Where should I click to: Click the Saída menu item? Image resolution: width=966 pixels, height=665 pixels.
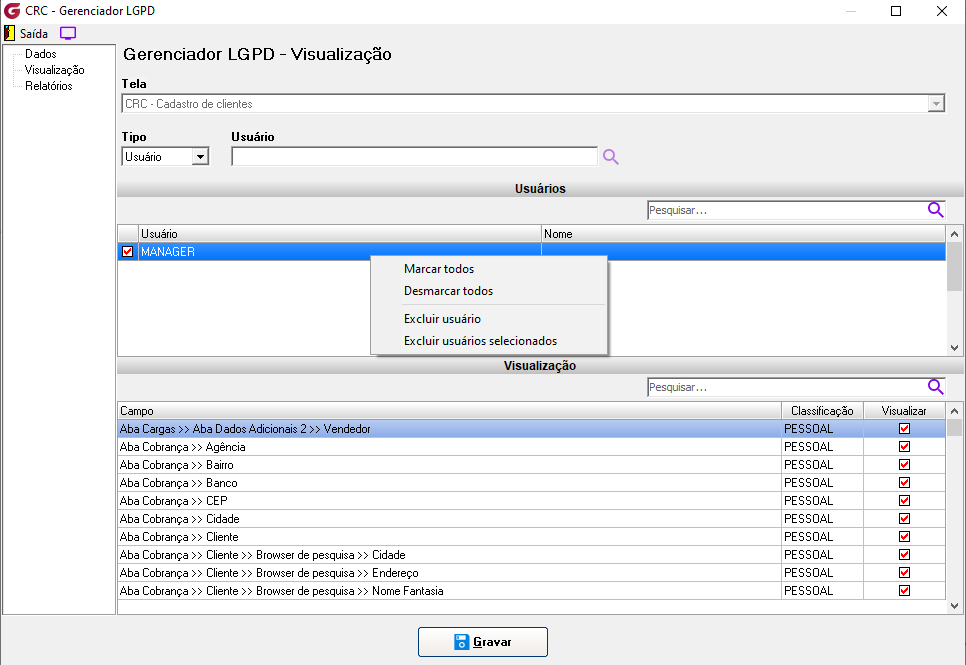33,33
